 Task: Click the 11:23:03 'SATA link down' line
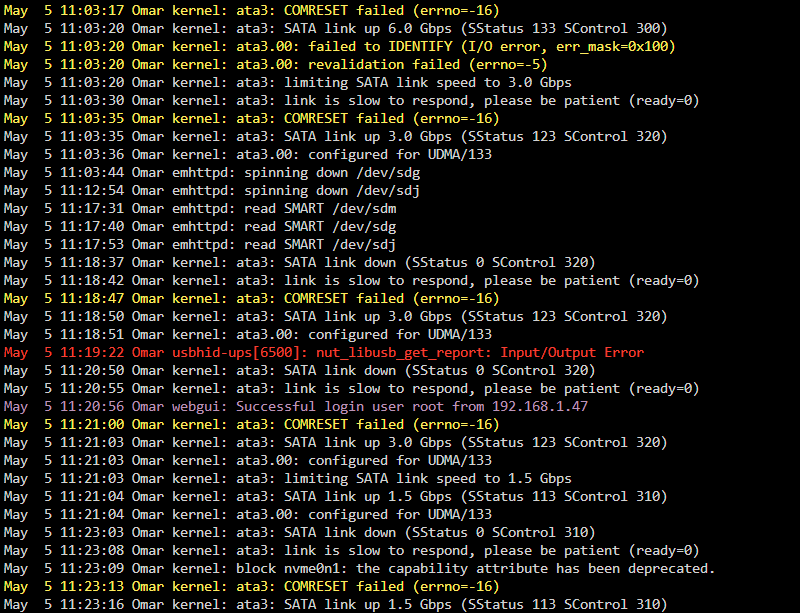pos(299,533)
